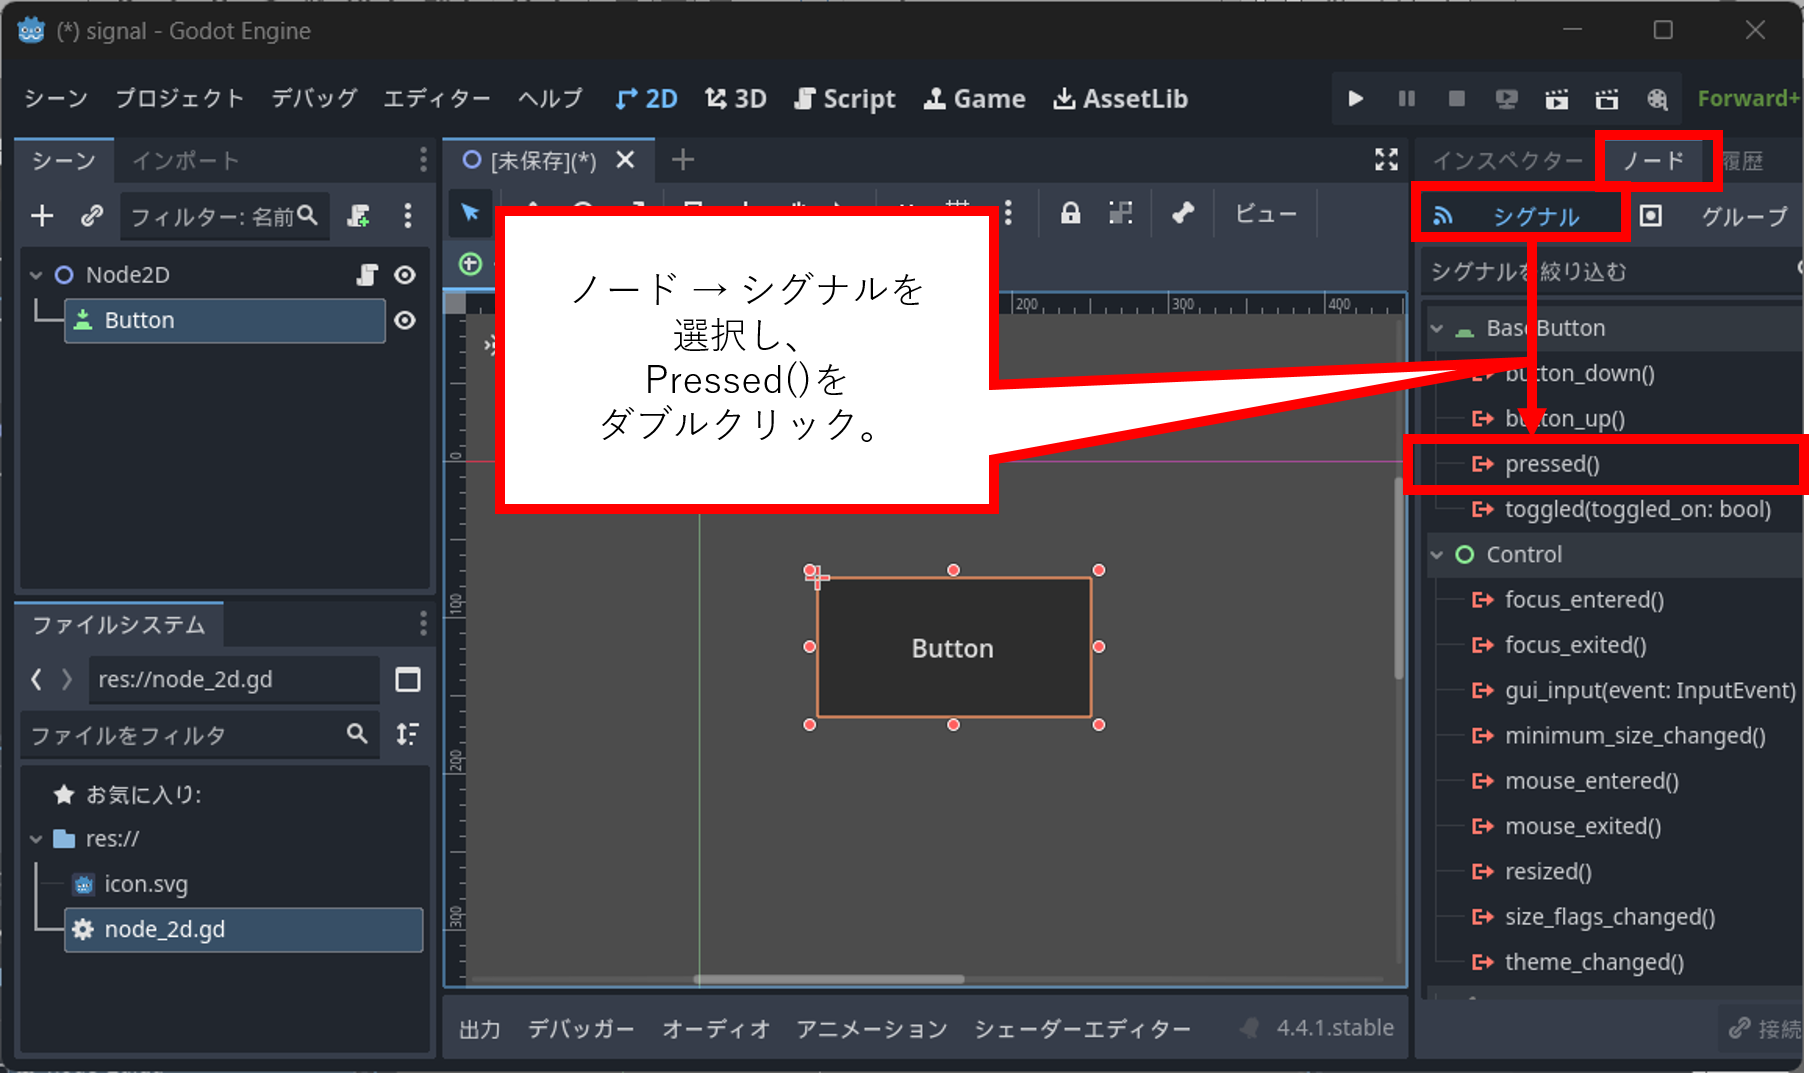Collapse the Control signal category
This screenshot has height=1073, width=1809.
click(x=1437, y=554)
